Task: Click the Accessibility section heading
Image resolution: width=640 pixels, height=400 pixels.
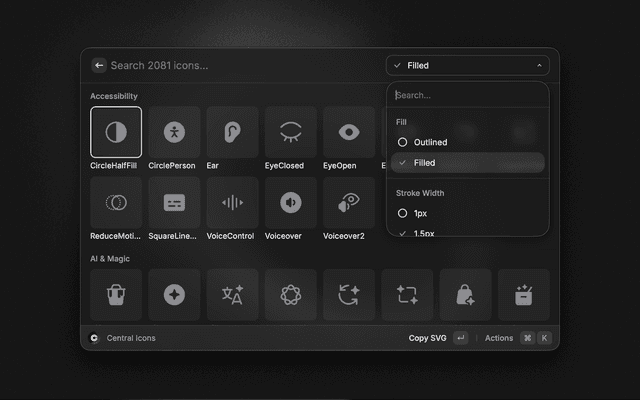Action: 114,96
